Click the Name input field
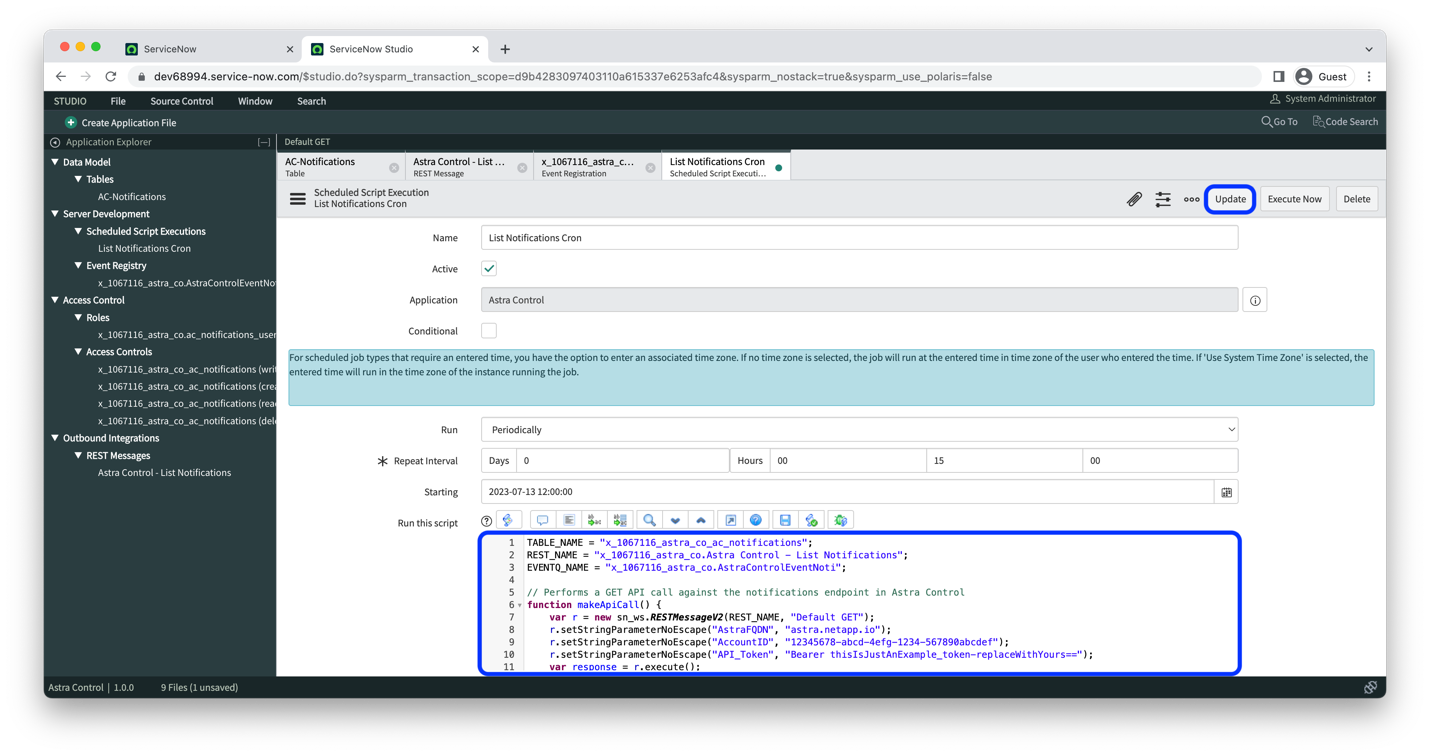1430x756 pixels. [x=859, y=238]
